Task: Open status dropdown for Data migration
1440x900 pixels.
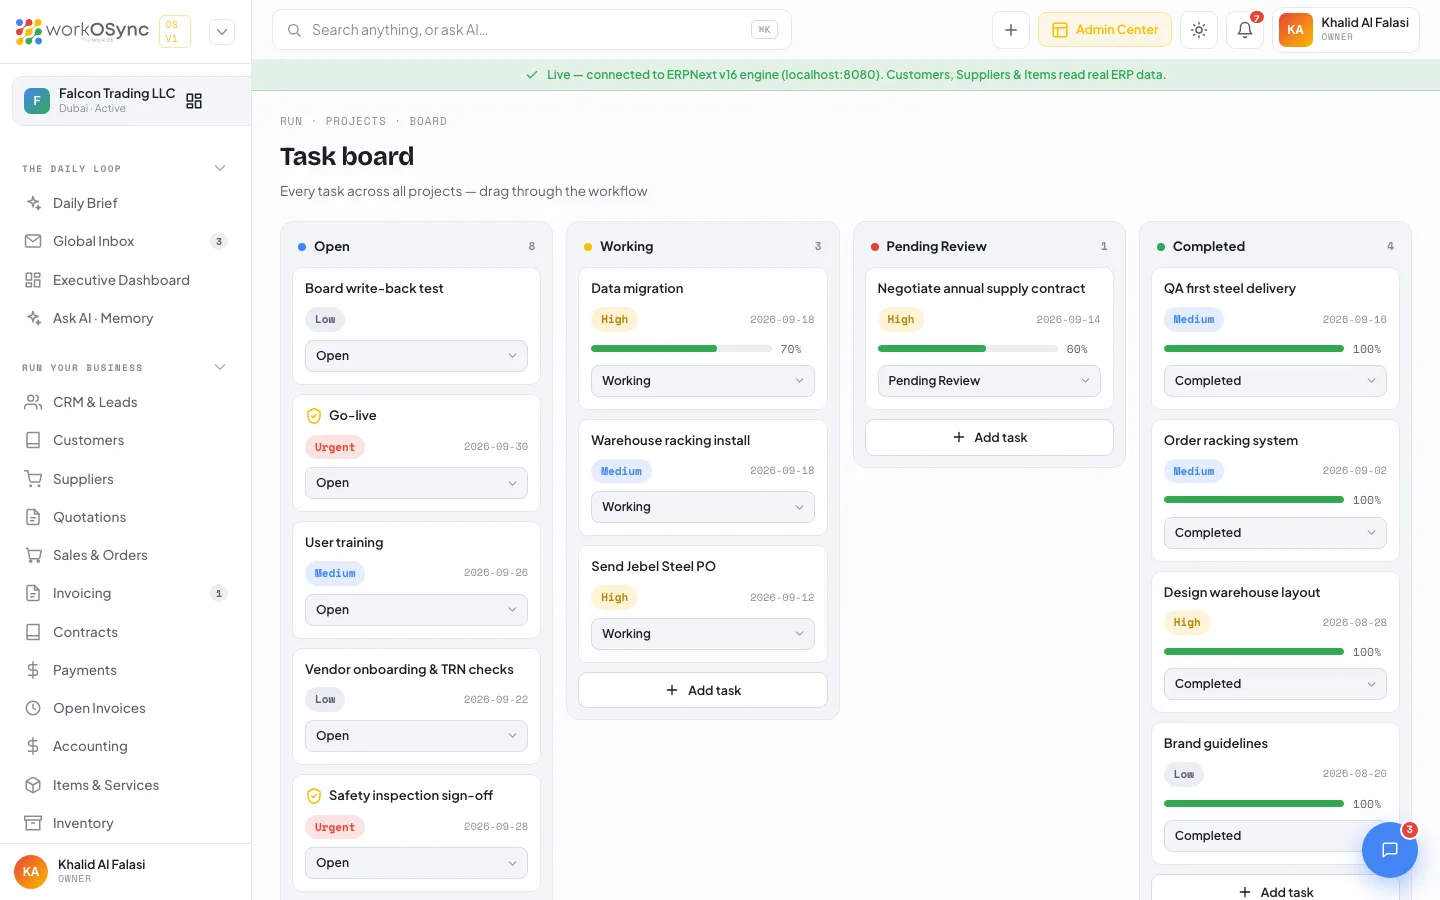Action: [x=703, y=381]
